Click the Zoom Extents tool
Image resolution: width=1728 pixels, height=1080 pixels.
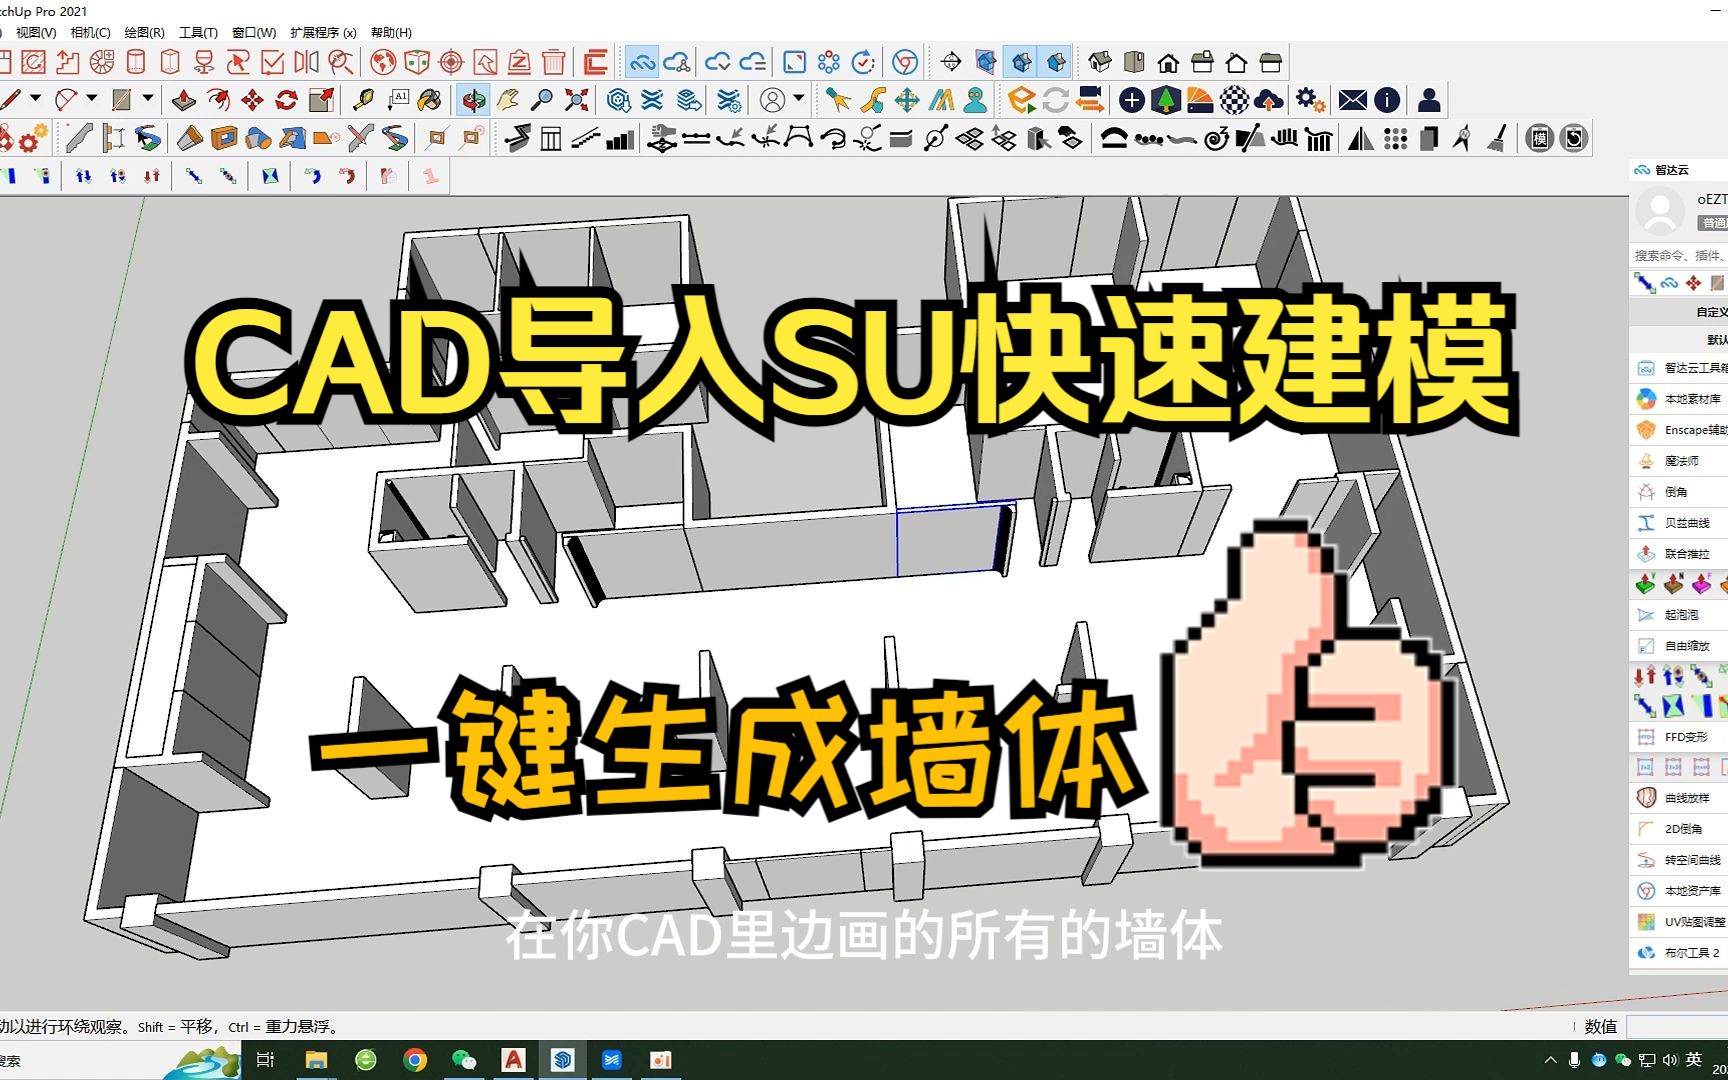(x=577, y=100)
